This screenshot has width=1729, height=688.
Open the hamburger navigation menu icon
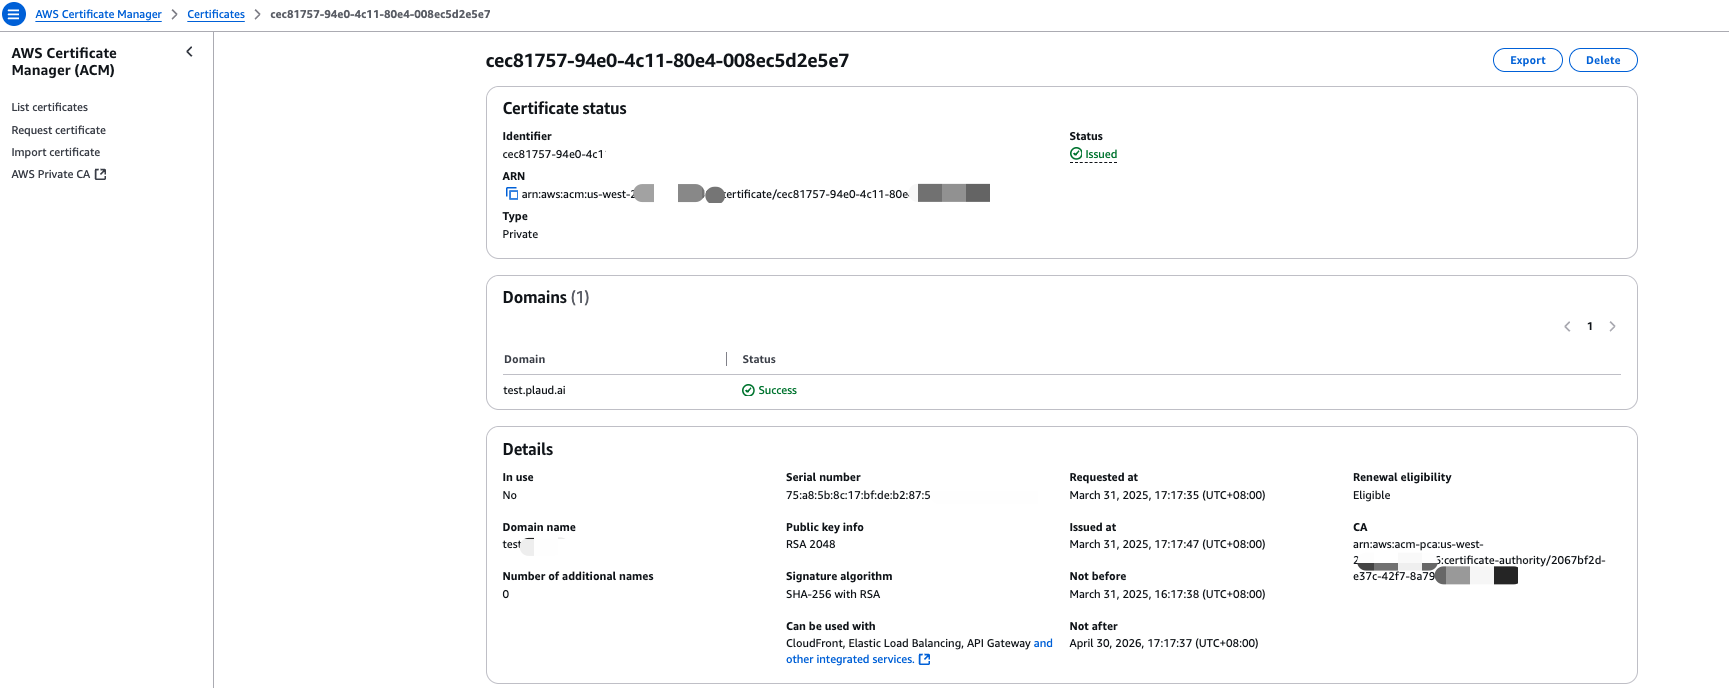[x=14, y=15]
